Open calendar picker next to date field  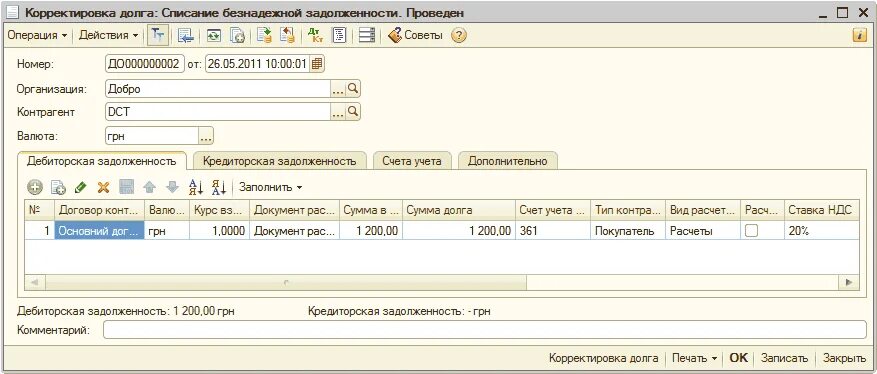click(317, 64)
